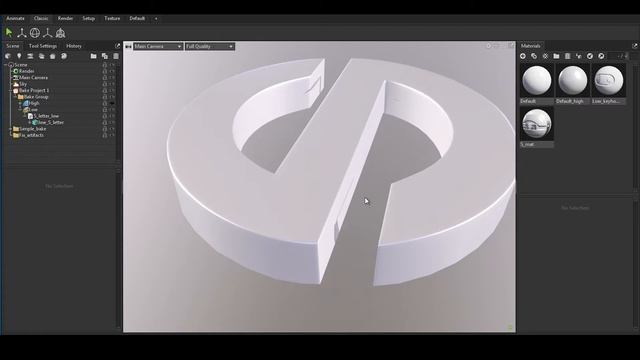640x360 pixels.
Task: Select the Low_keyho... material thumbnail
Action: coord(609,81)
